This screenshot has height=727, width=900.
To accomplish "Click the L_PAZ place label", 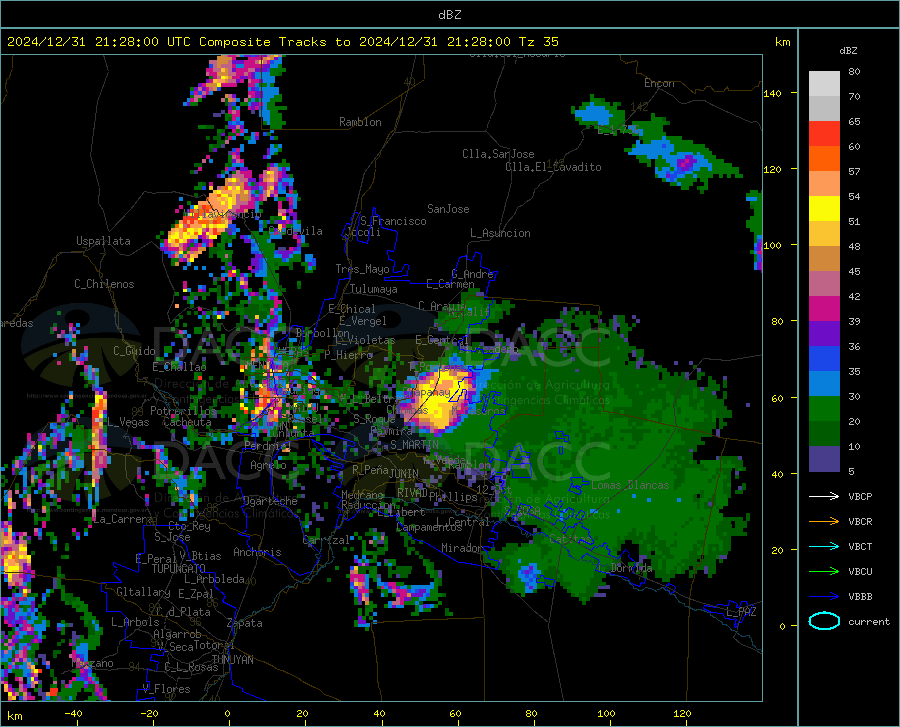I will coord(741,612).
